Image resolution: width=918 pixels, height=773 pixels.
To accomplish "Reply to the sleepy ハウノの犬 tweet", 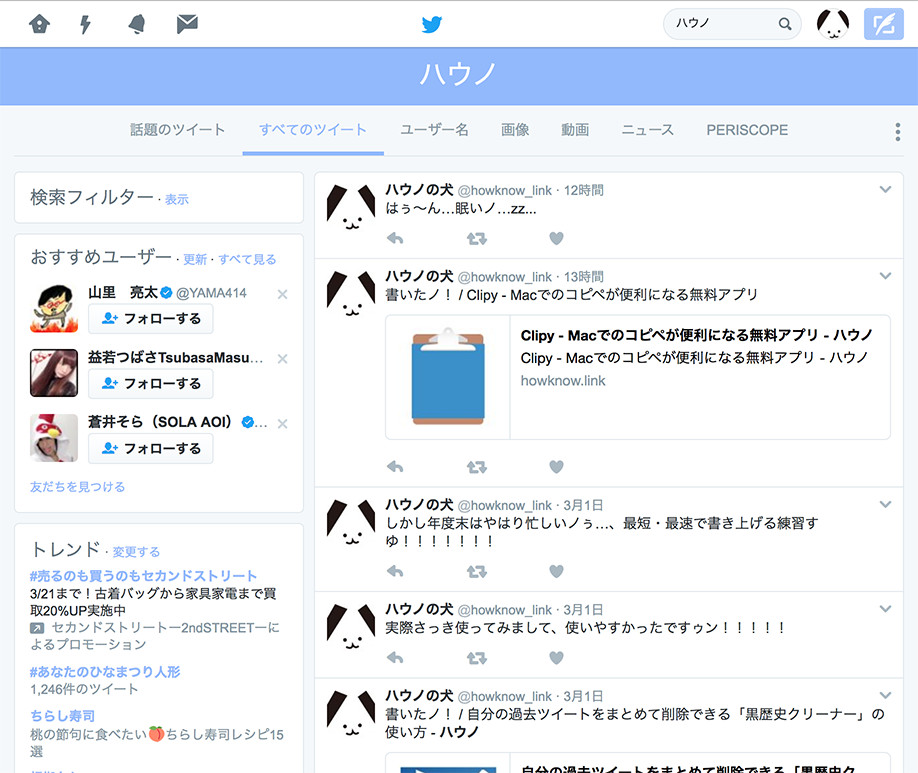I will click(395, 239).
